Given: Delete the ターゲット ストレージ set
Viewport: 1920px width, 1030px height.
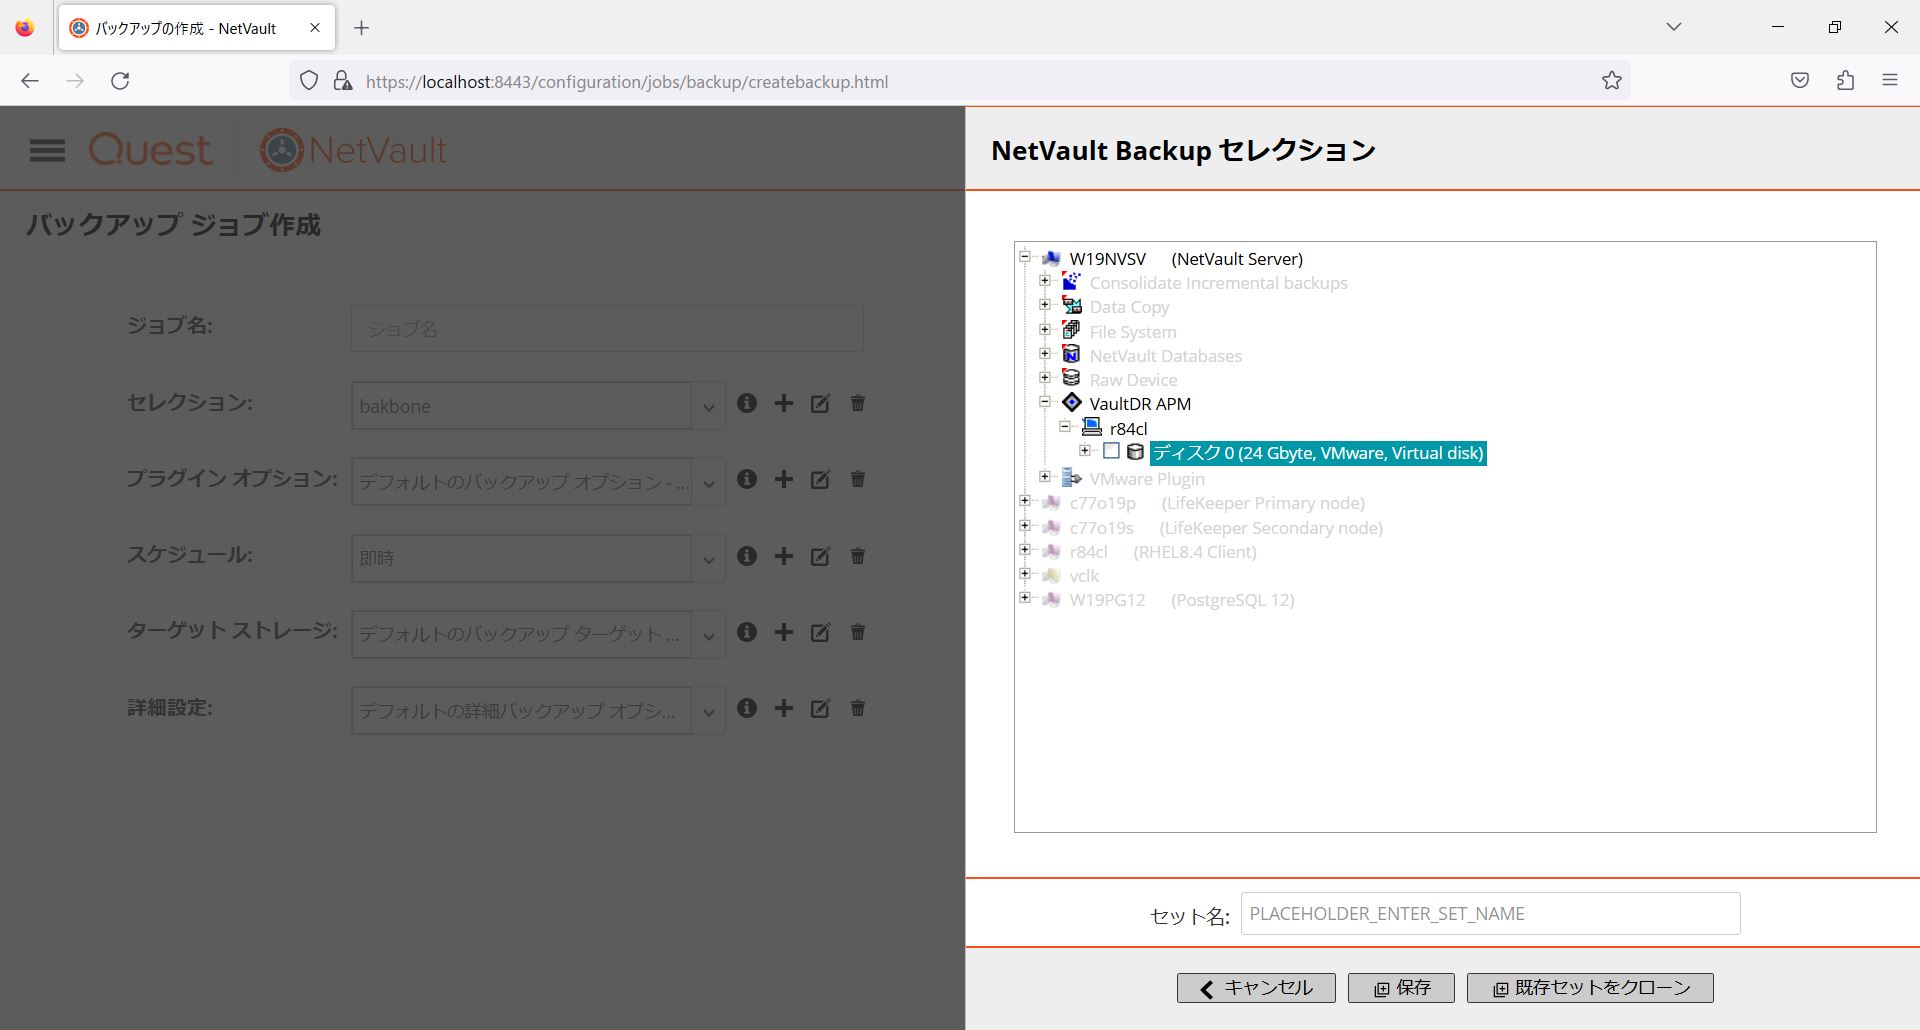Looking at the screenshot, I should click(858, 632).
